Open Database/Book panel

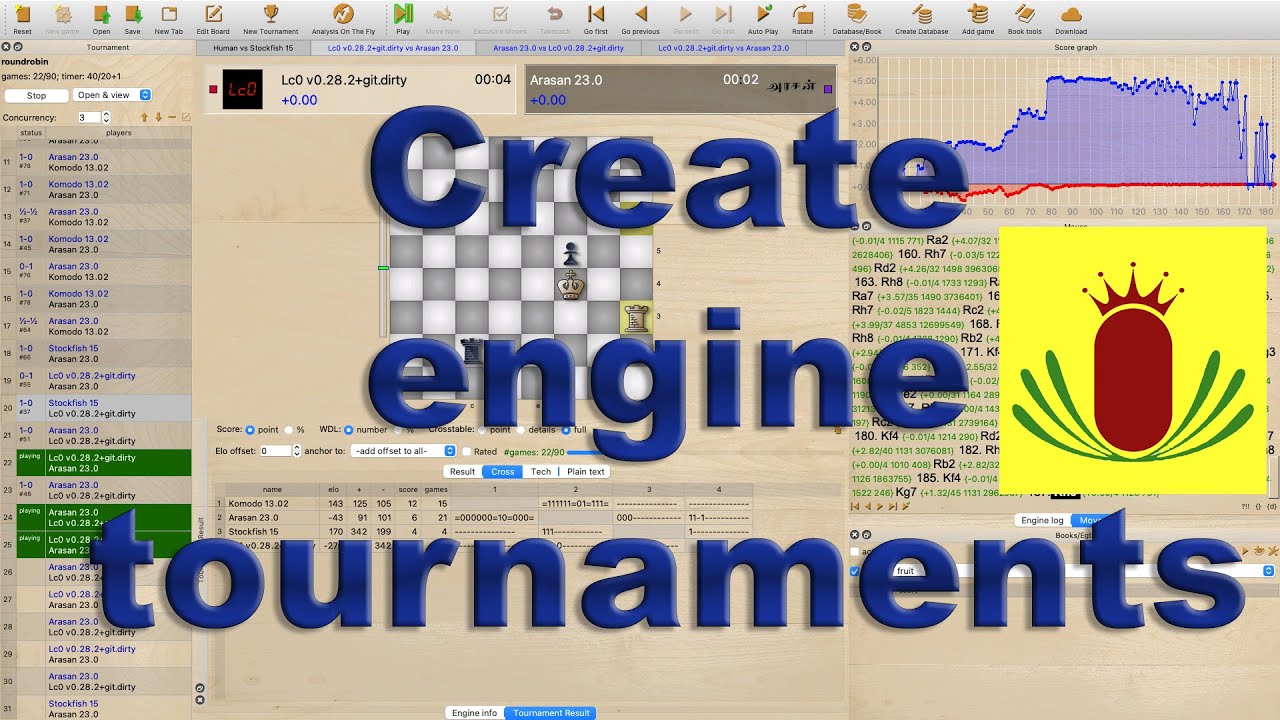pyautogui.click(x=857, y=14)
